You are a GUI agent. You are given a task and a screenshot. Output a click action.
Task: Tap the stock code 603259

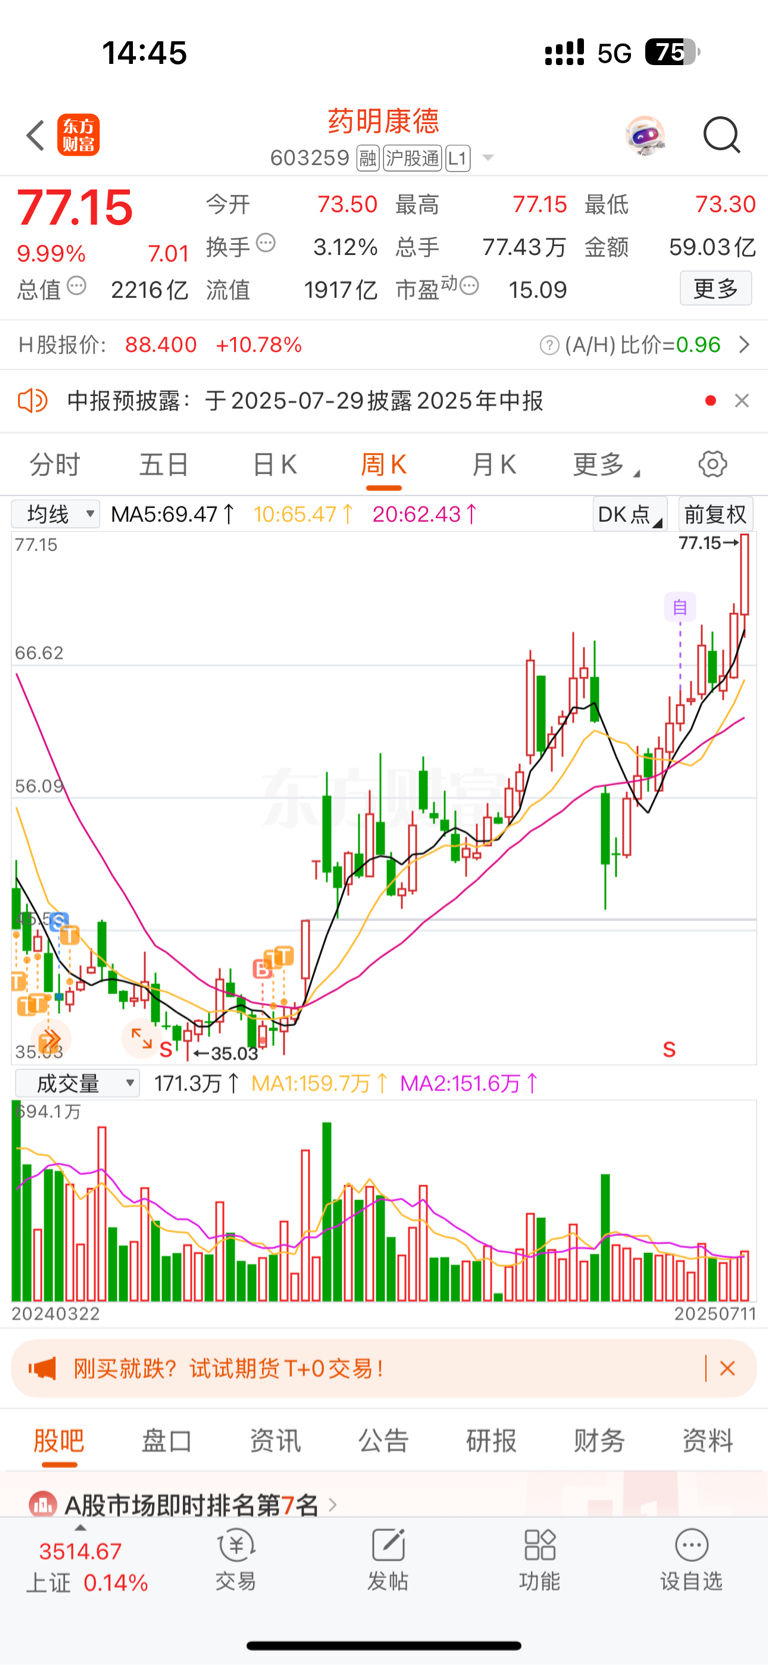click(x=310, y=158)
